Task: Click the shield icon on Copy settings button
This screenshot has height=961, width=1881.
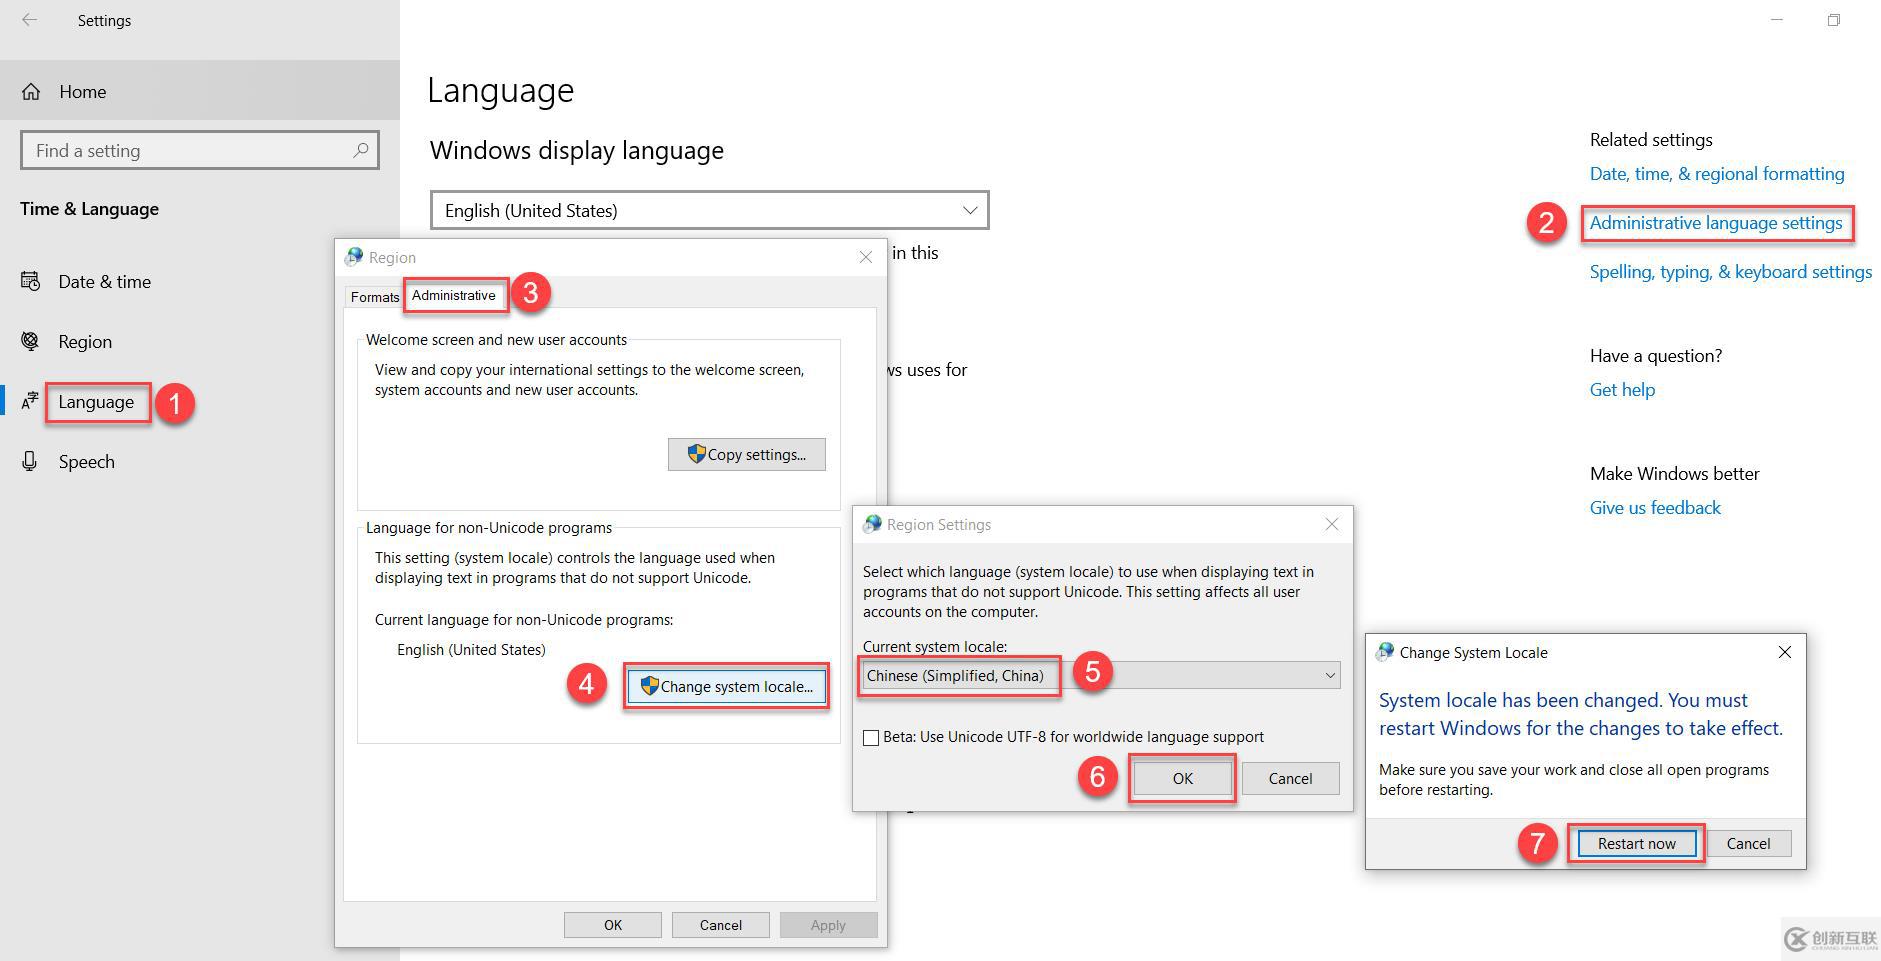Action: tap(697, 454)
